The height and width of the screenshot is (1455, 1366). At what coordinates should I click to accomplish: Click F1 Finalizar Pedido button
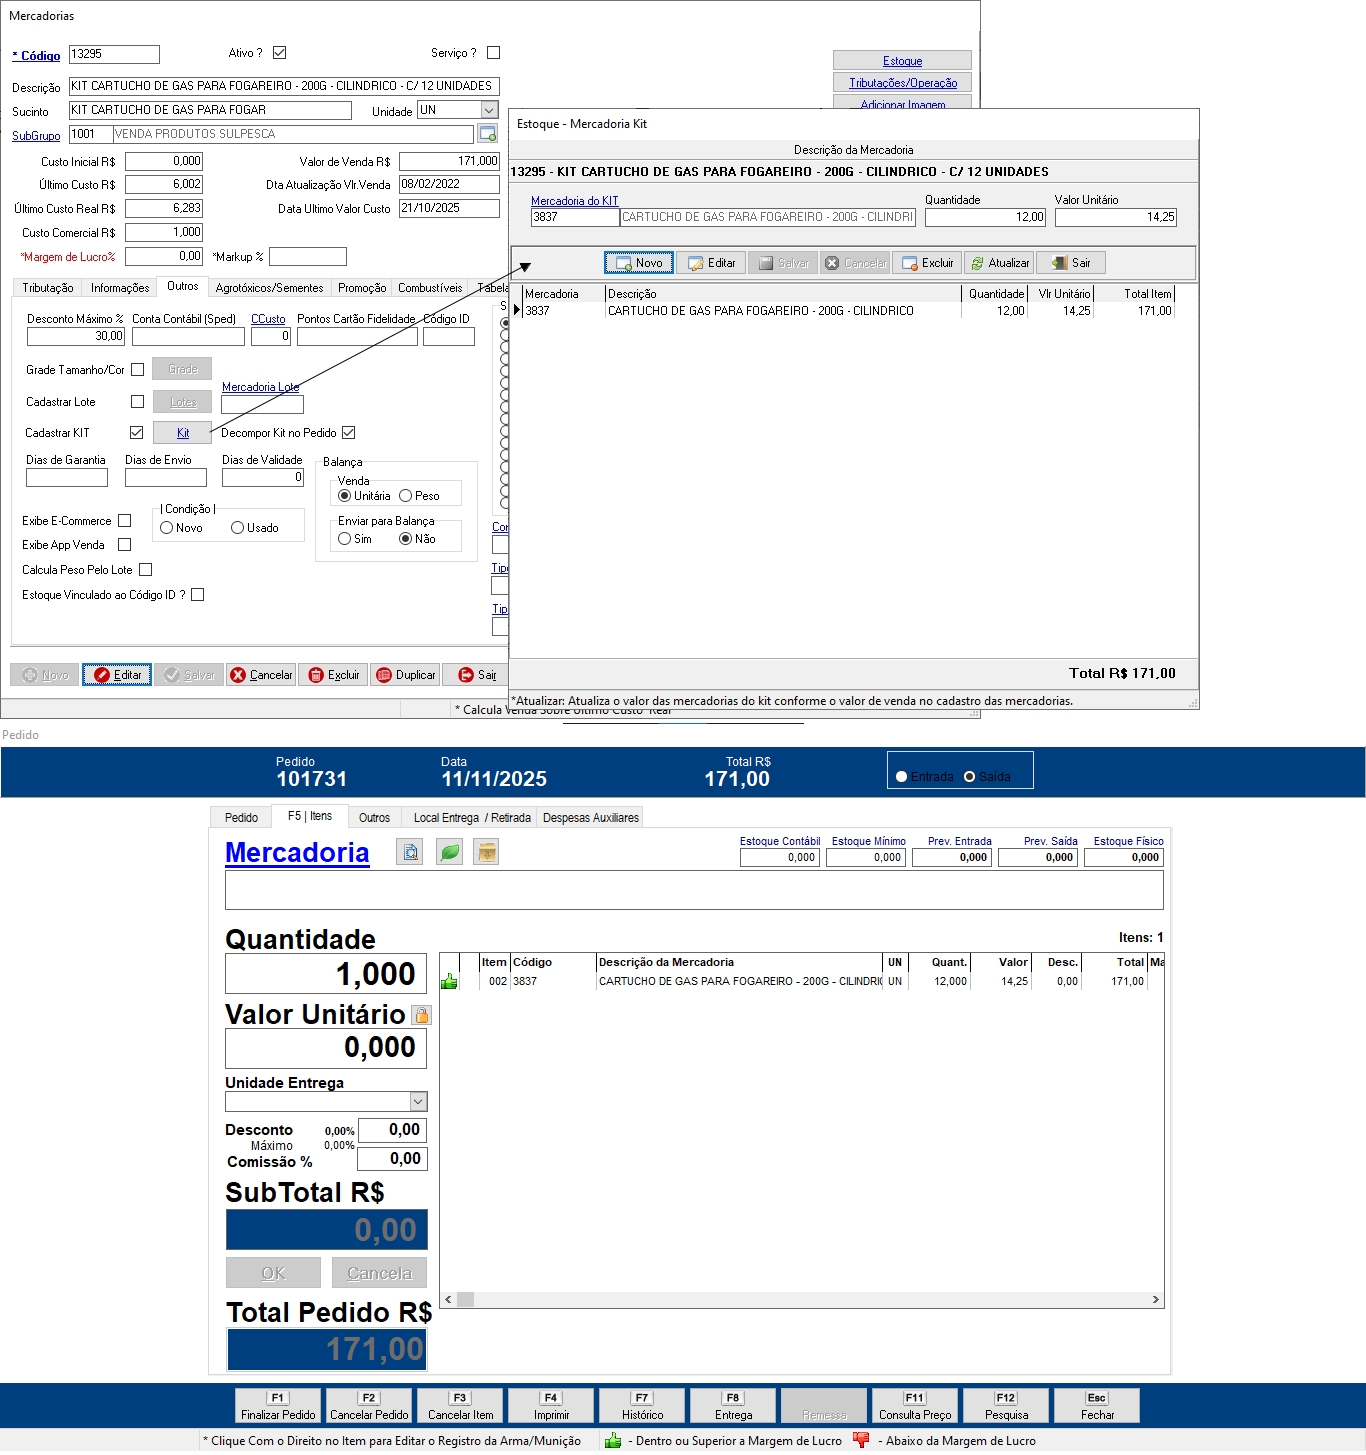click(x=278, y=1406)
